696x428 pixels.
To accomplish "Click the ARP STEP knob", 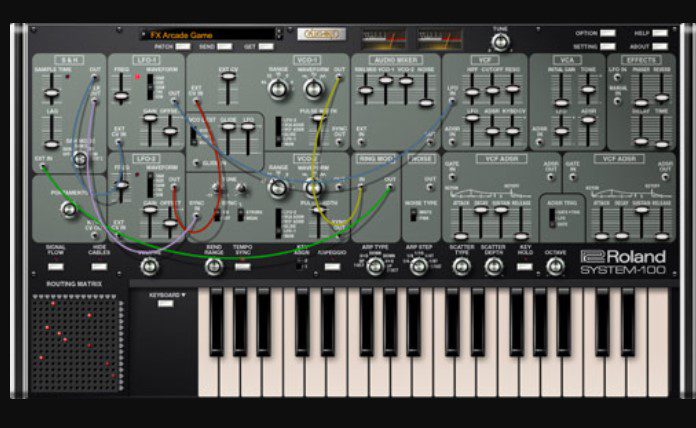I will tap(419, 266).
